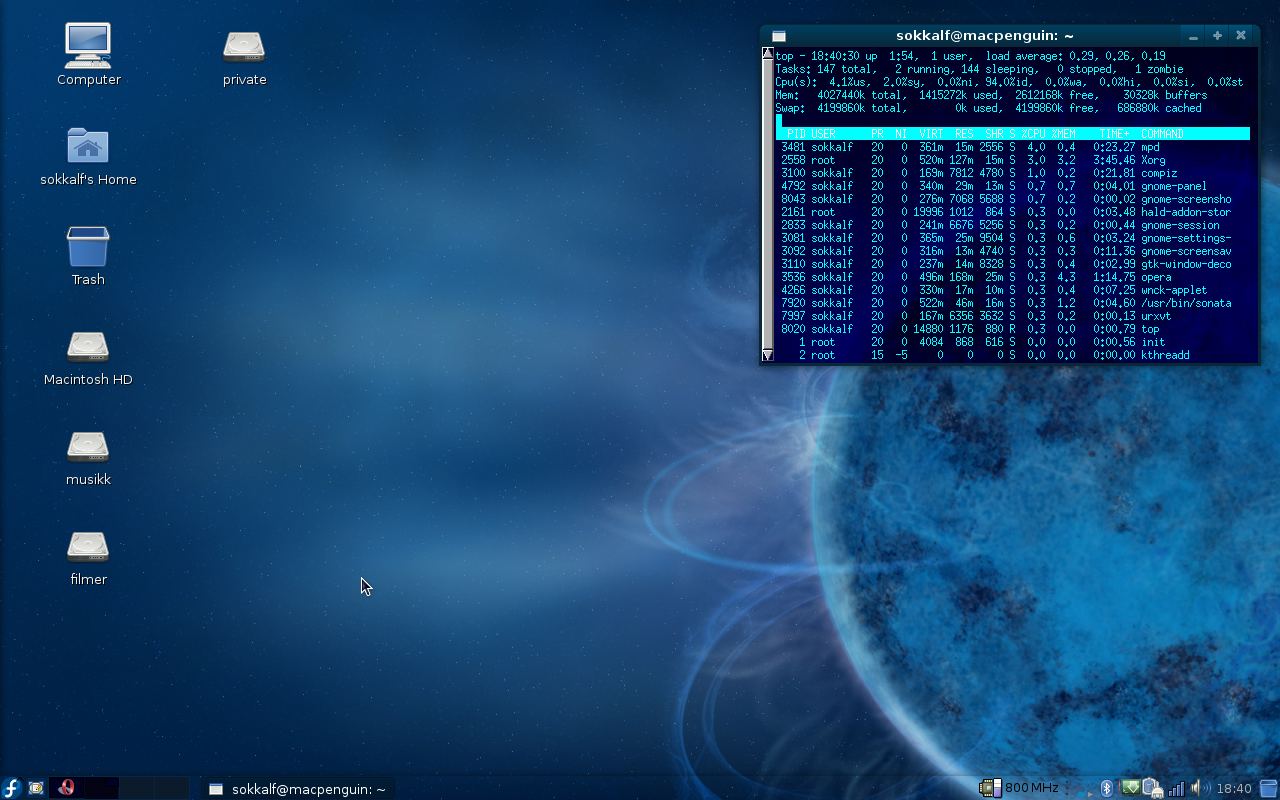Click the notes applet icon in panel
The image size is (1280, 800).
pyautogui.click(x=36, y=788)
